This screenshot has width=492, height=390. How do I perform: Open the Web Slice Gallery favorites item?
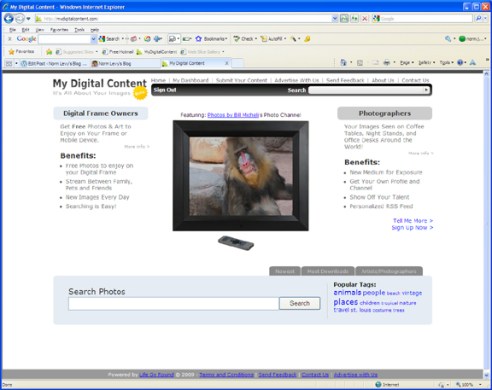click(202, 52)
